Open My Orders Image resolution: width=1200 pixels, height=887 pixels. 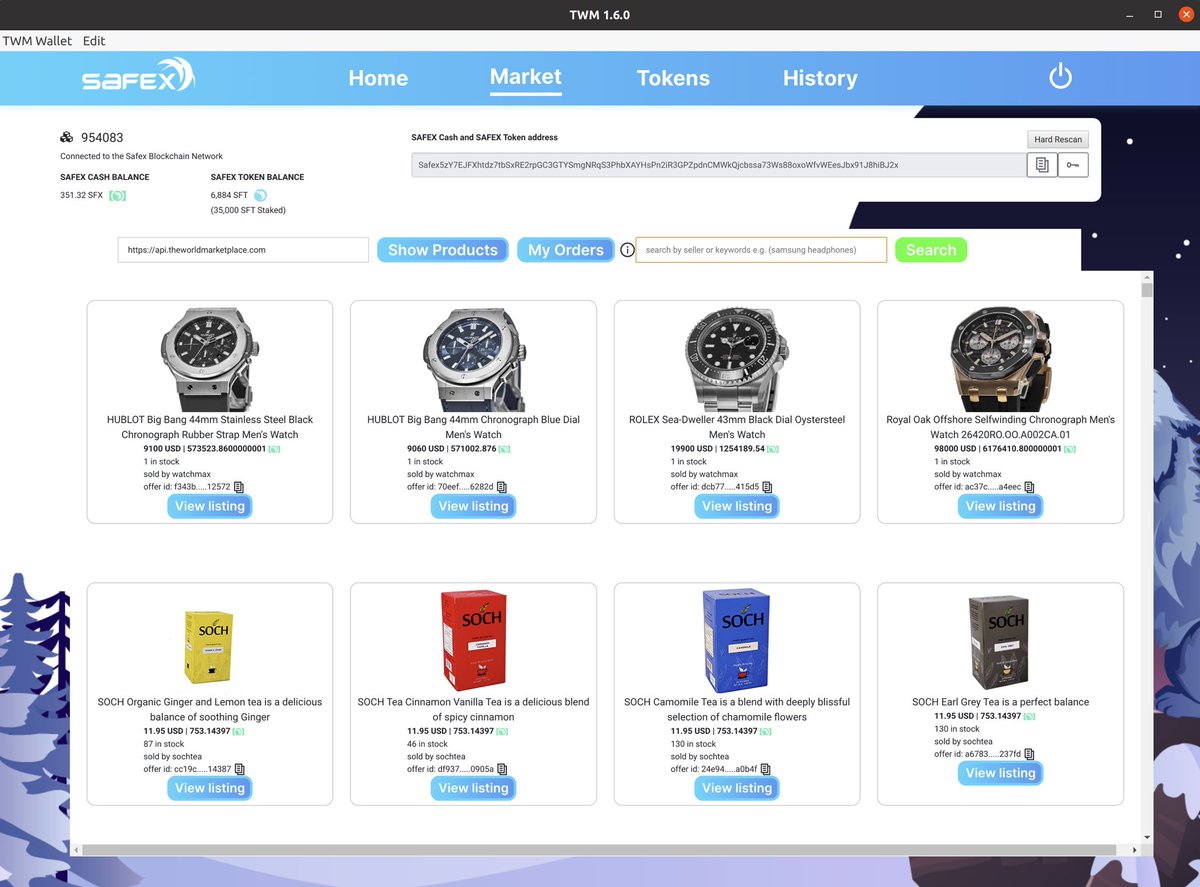click(566, 250)
